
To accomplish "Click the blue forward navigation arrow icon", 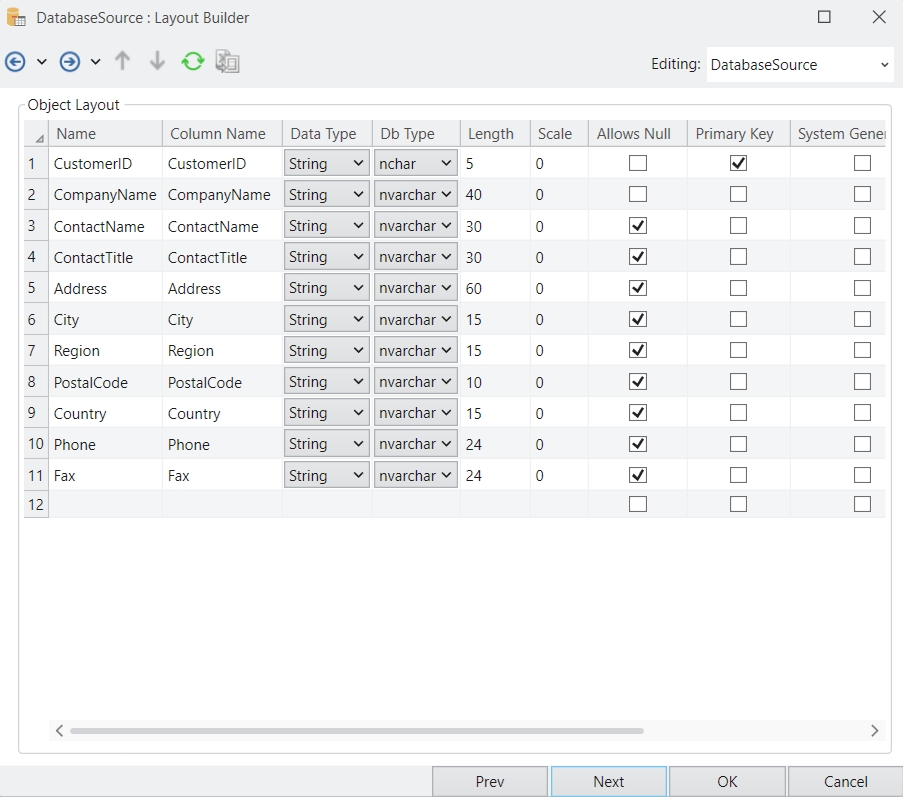I will (x=69, y=62).
